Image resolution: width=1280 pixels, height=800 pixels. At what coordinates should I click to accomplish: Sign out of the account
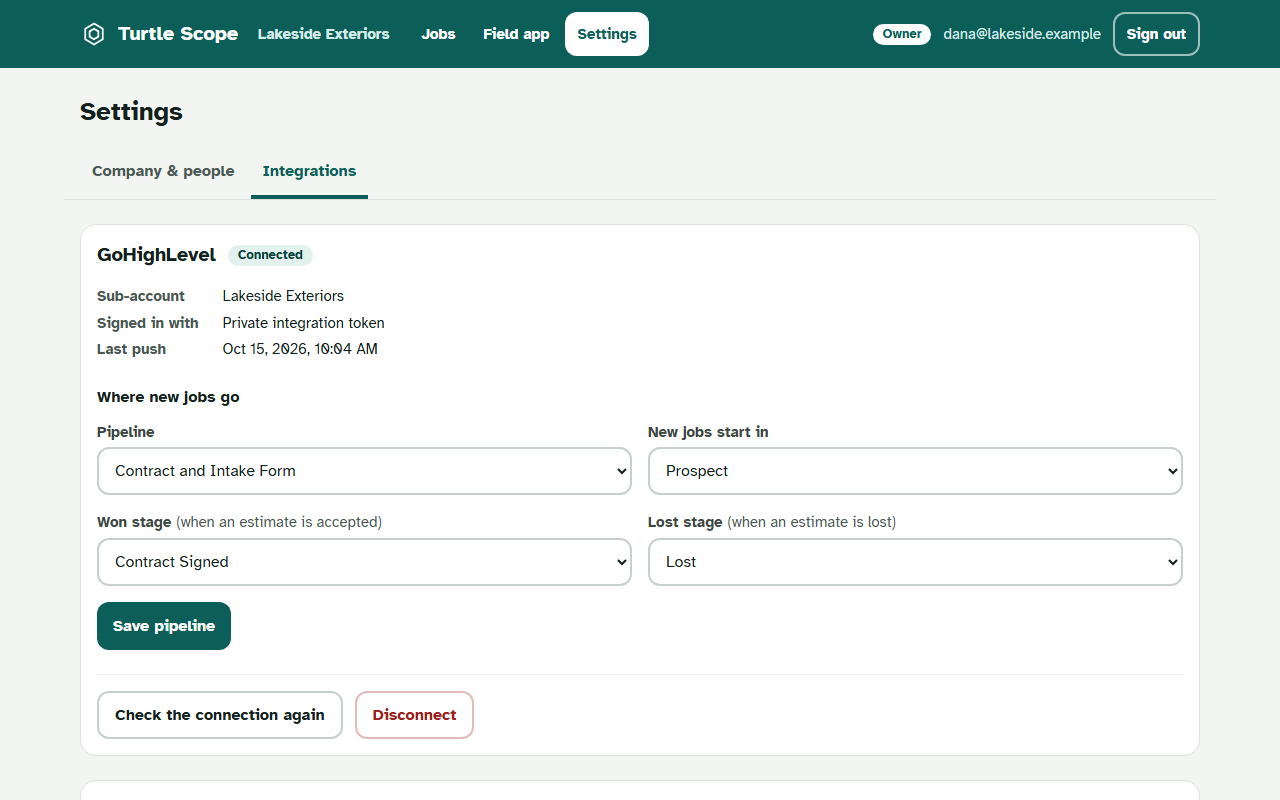[1156, 34]
